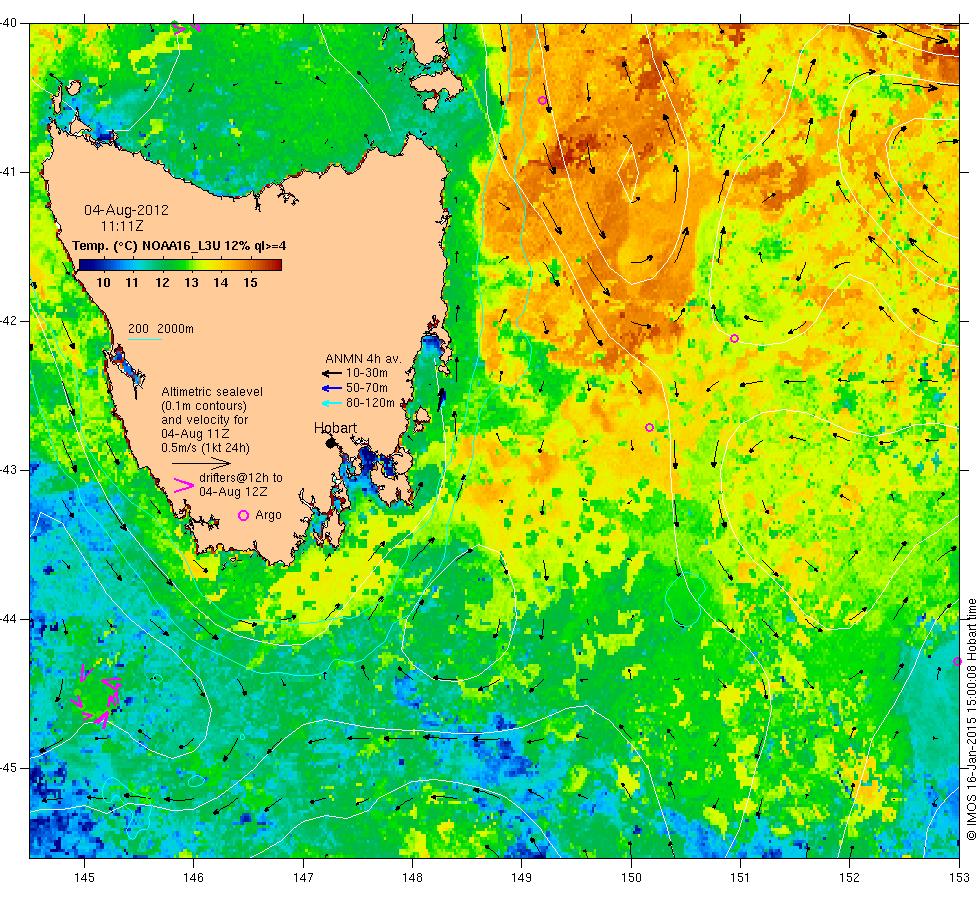
Task: Click the cyan 80-120m legend arrow
Action: (x=331, y=403)
